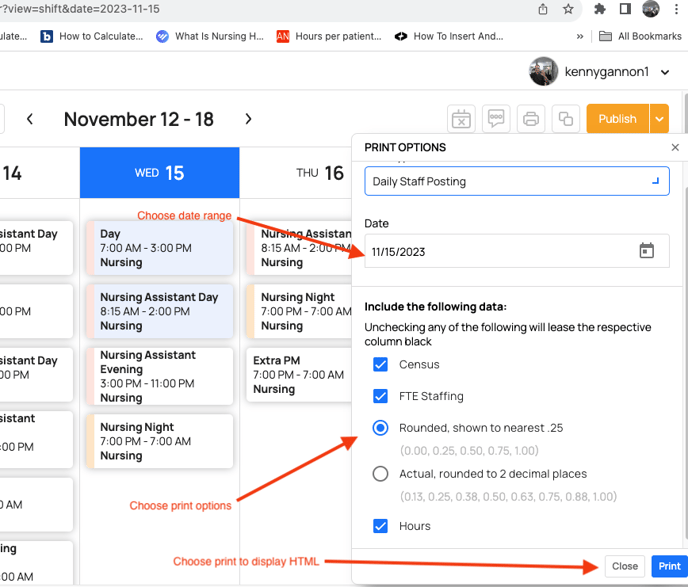Uncheck the Census checkbox
The image size is (688, 587).
380,365
